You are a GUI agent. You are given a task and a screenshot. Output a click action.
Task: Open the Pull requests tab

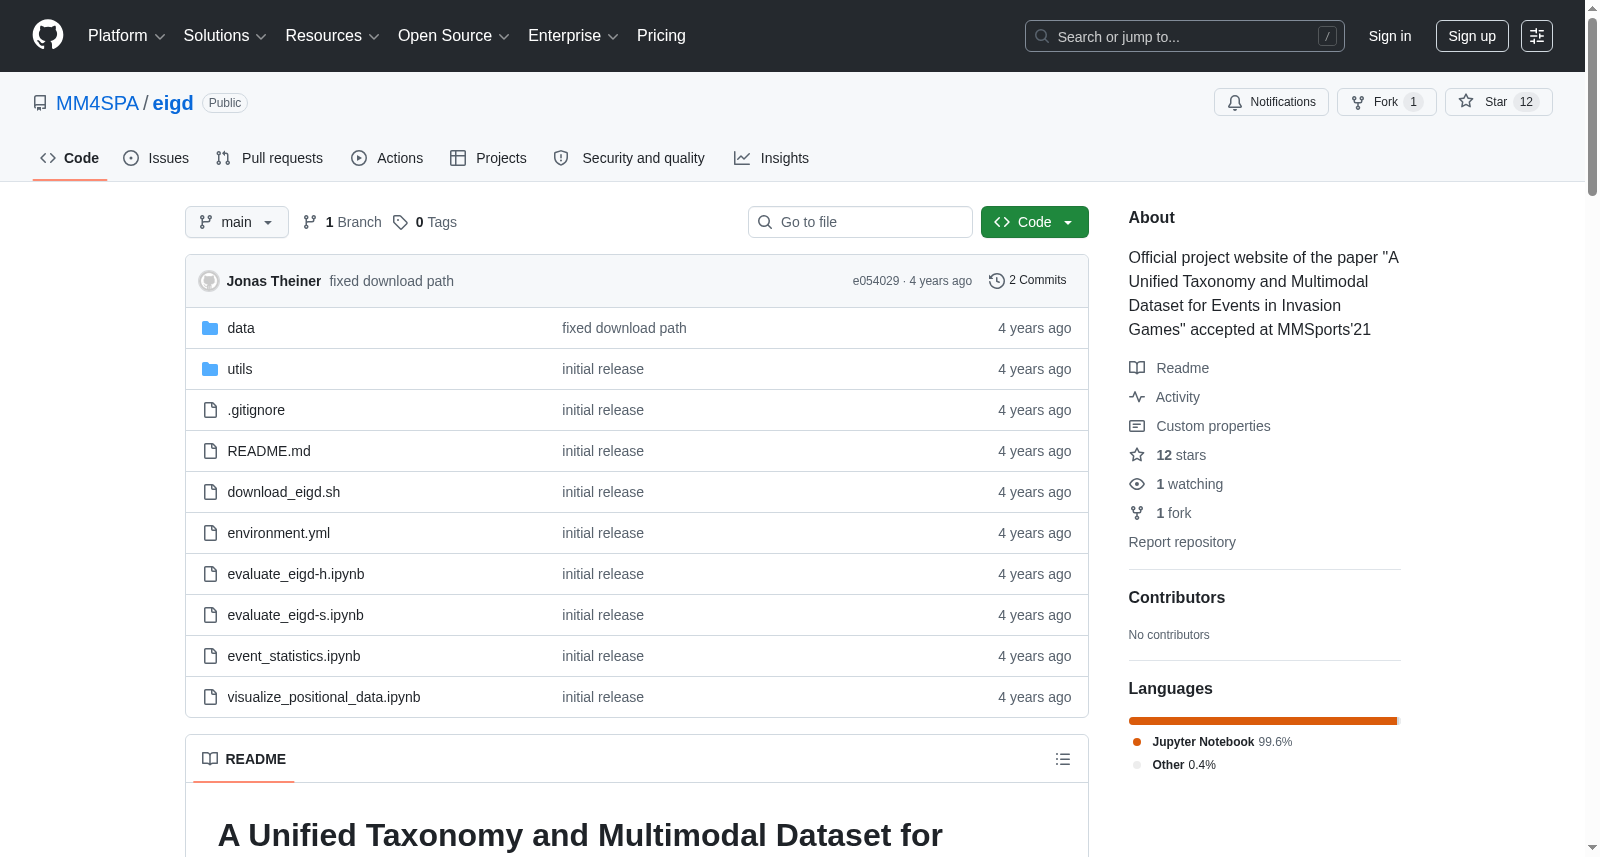(x=269, y=158)
